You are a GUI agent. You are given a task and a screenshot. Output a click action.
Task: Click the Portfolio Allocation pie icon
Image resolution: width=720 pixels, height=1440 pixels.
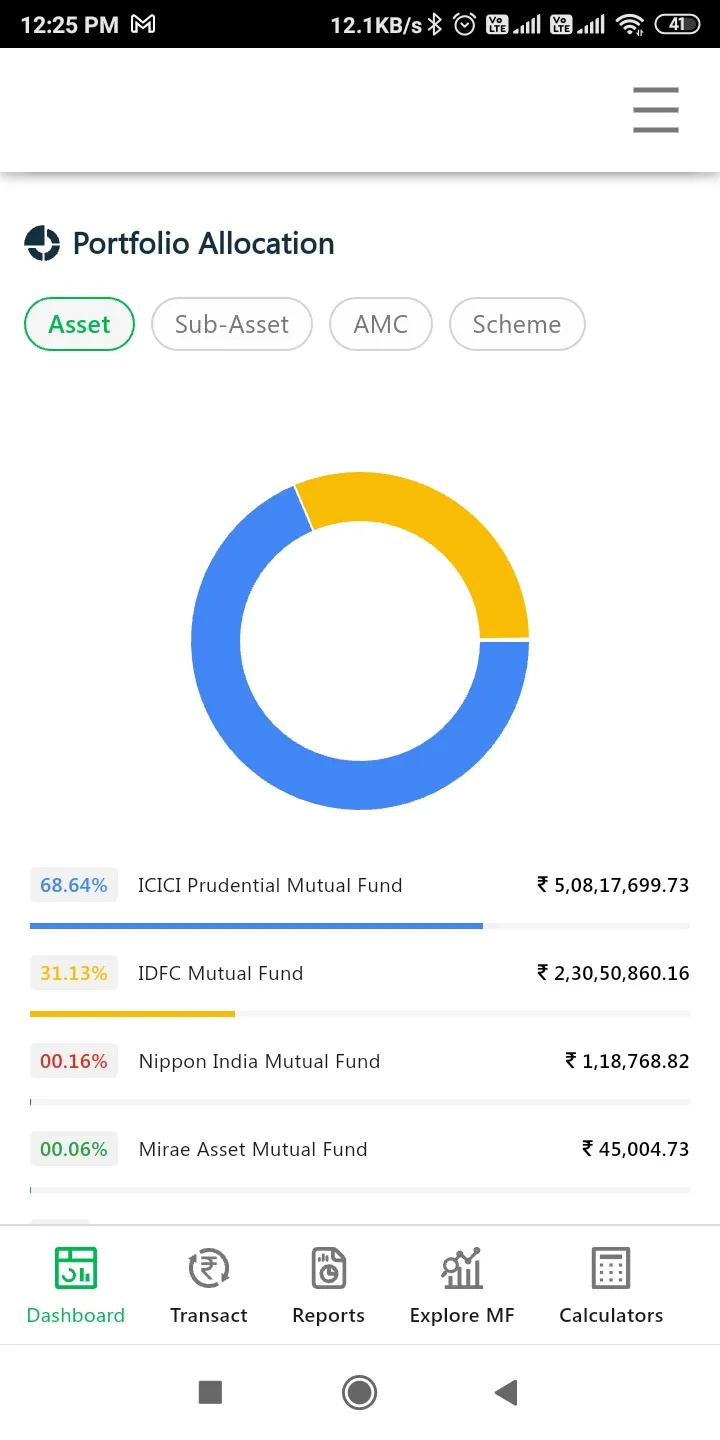43,243
